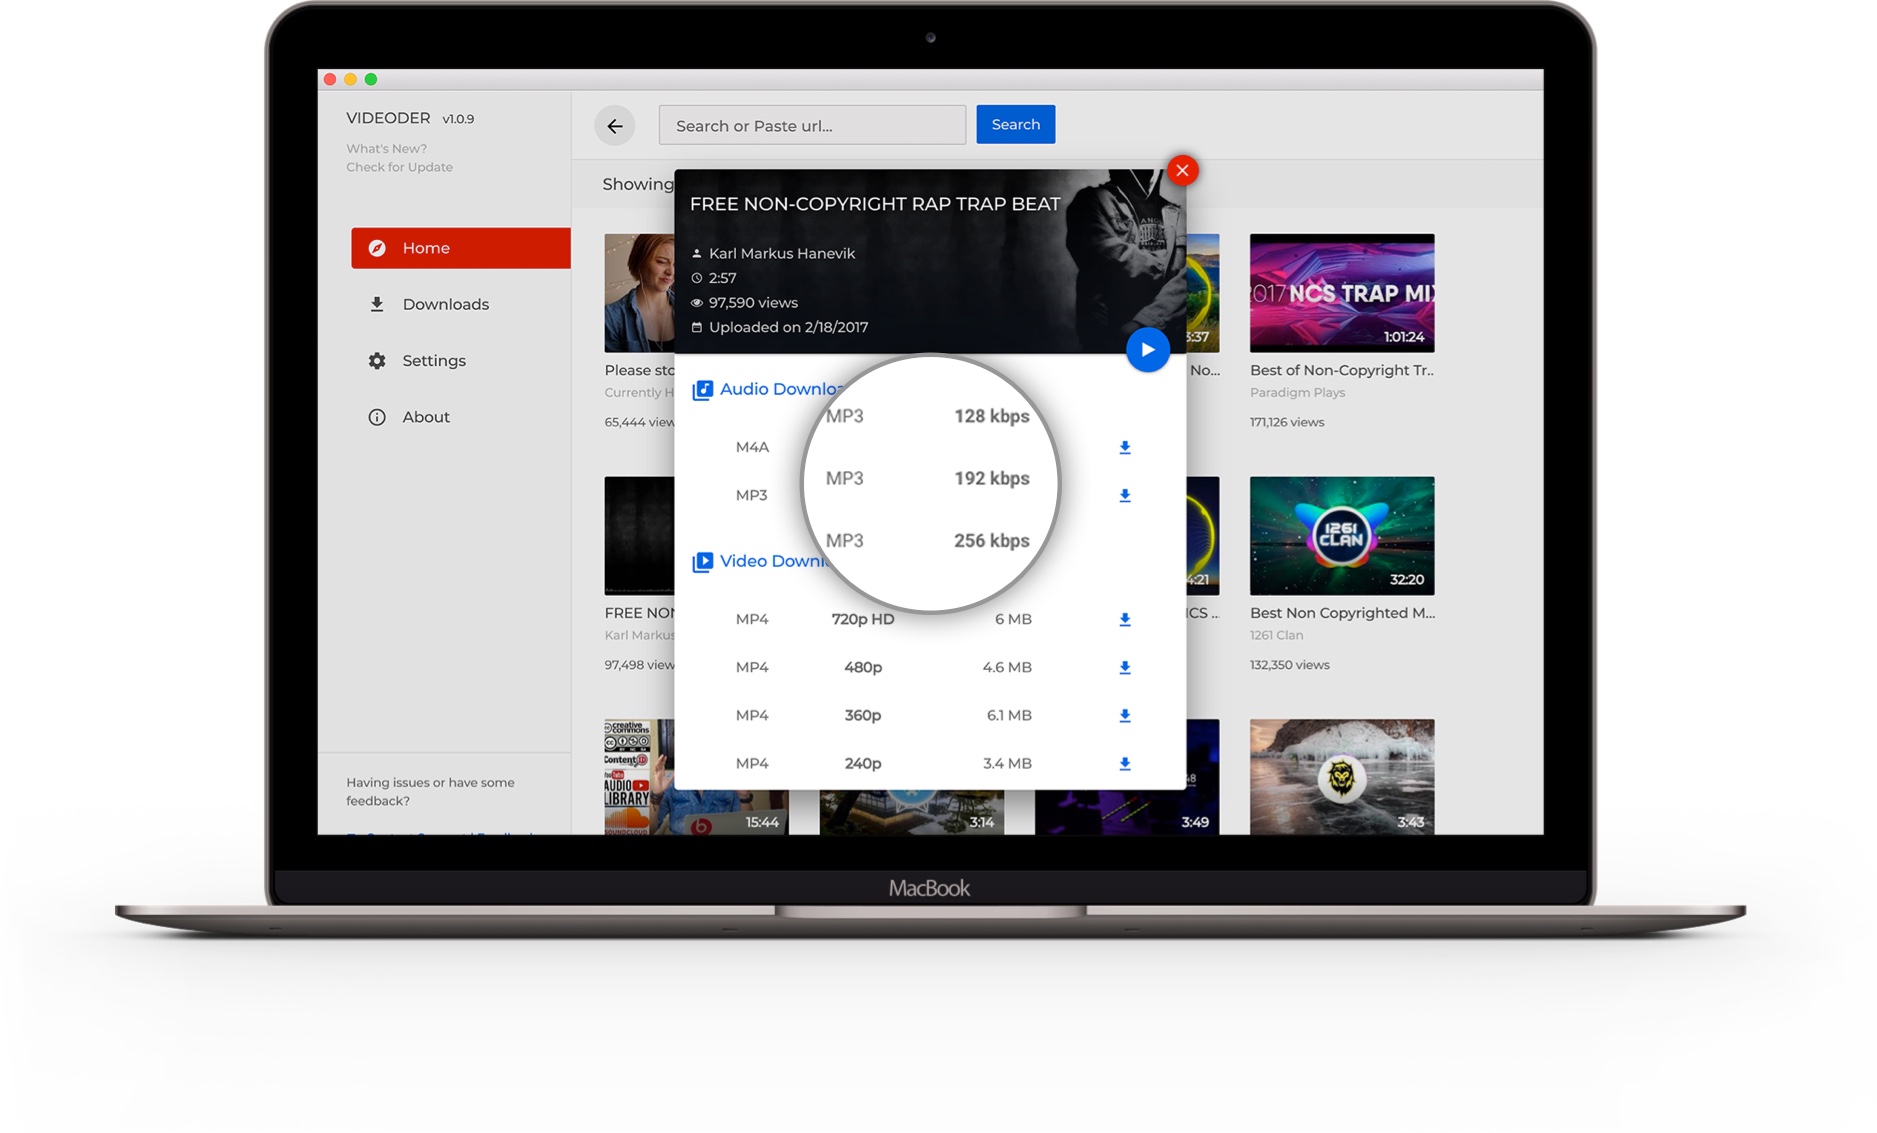Click the What's New? link
The height and width of the screenshot is (1133, 1877).
(387, 147)
